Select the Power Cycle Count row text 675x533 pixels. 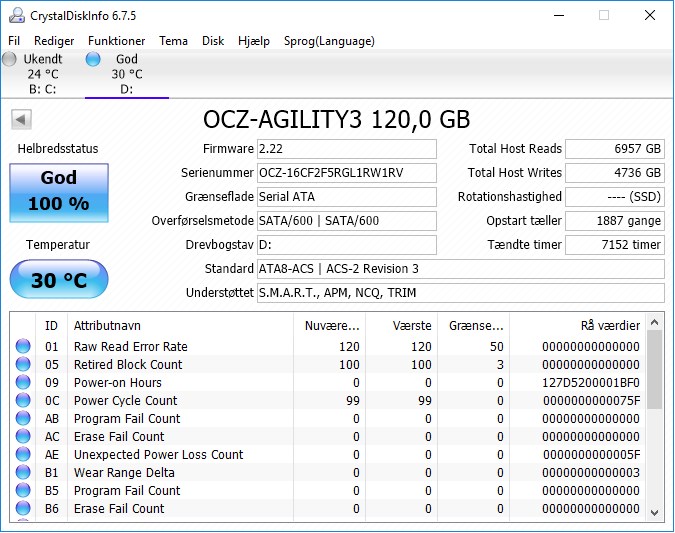click(125, 401)
